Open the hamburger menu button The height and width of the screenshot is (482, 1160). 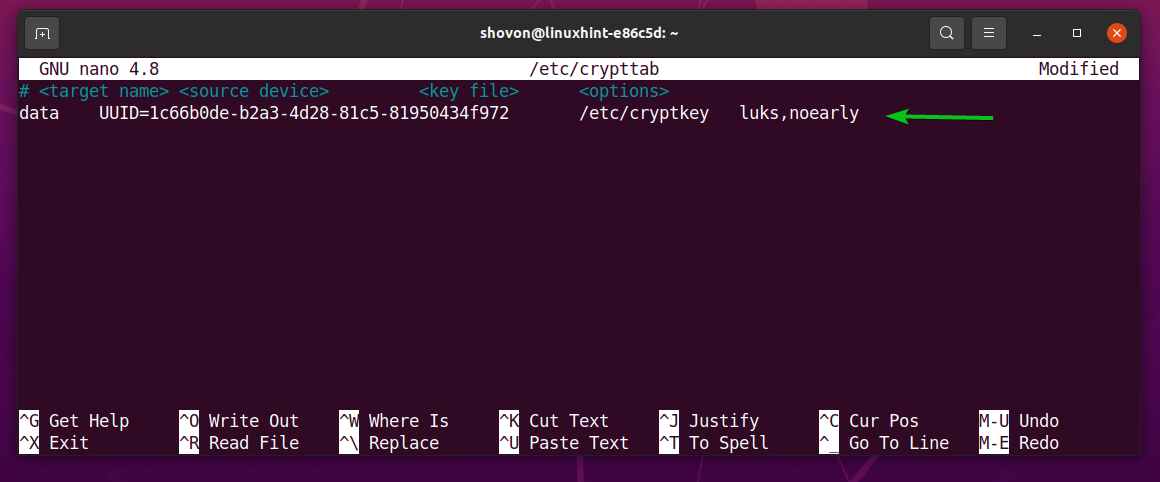(x=988, y=33)
